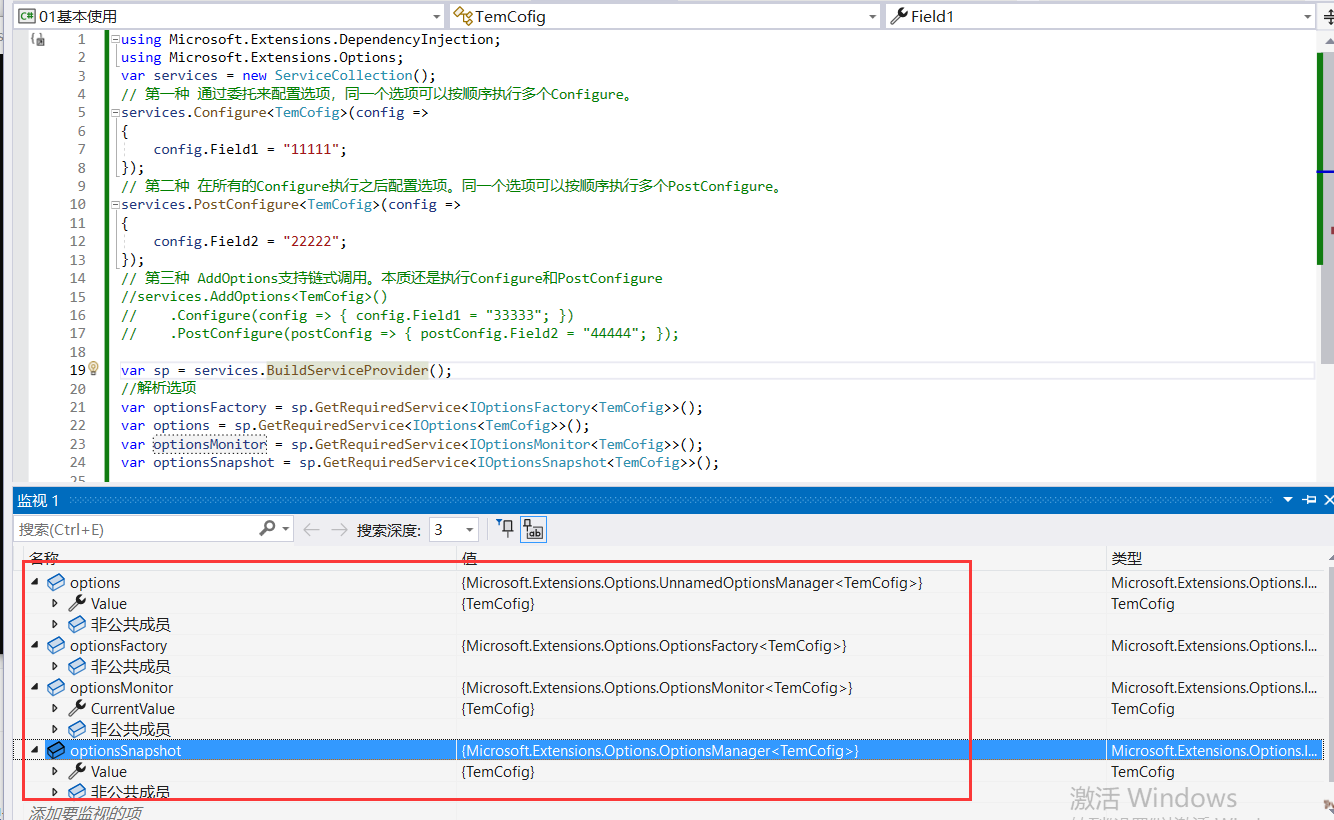Click the wrench icon of Value under options
The width and height of the screenshot is (1334, 820).
pos(77,604)
